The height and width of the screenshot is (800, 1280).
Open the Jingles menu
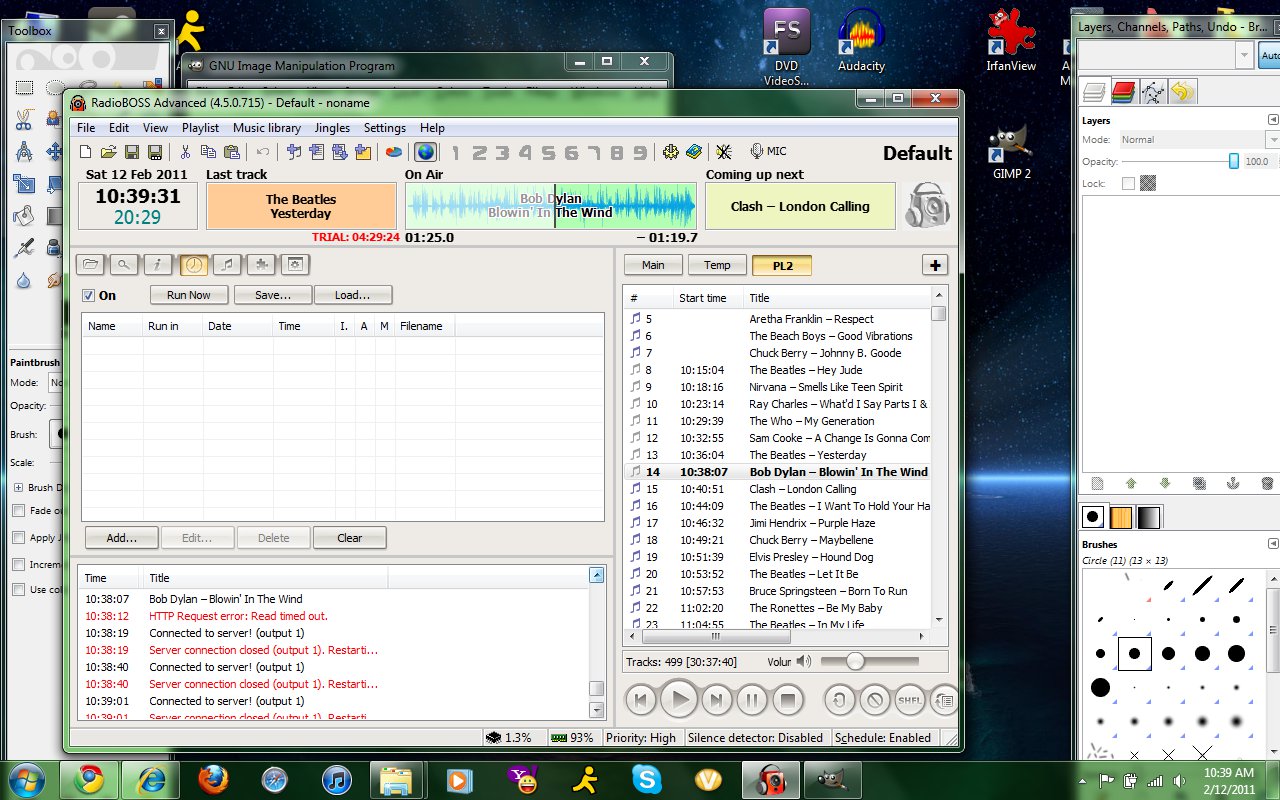coord(332,128)
